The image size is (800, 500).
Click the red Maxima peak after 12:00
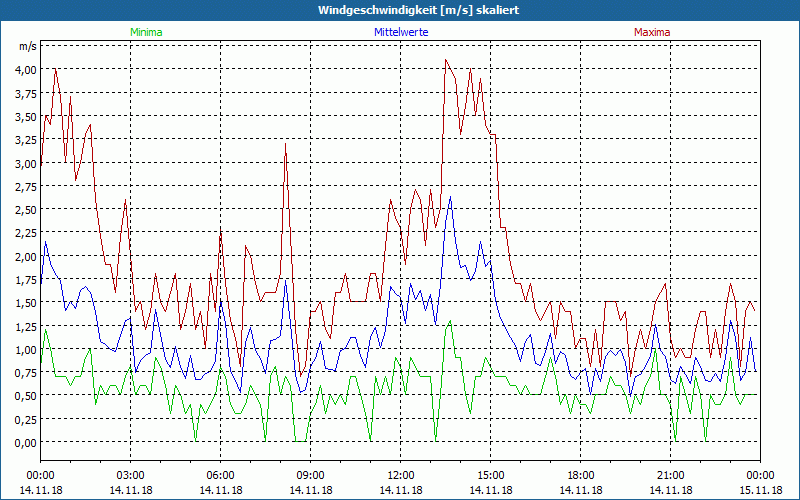pos(446,60)
